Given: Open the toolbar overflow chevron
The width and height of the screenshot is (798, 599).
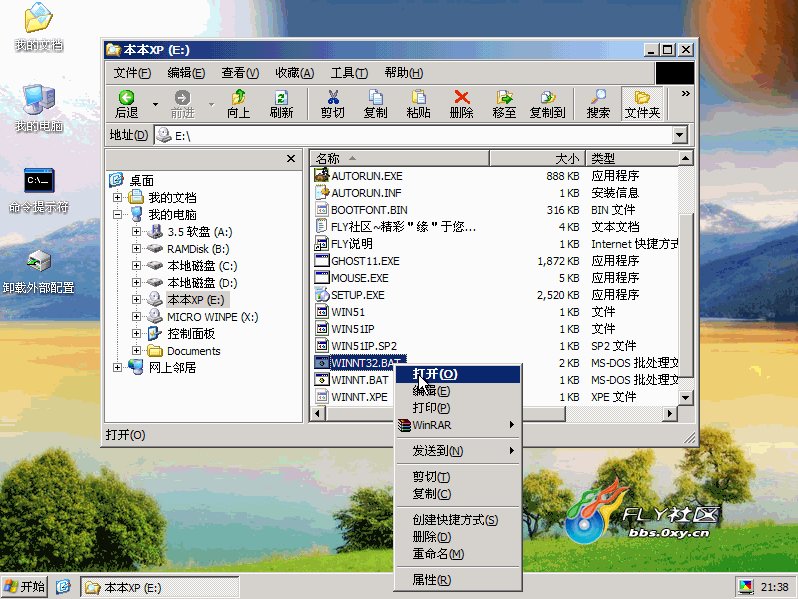Looking at the screenshot, I should click(x=686, y=94).
